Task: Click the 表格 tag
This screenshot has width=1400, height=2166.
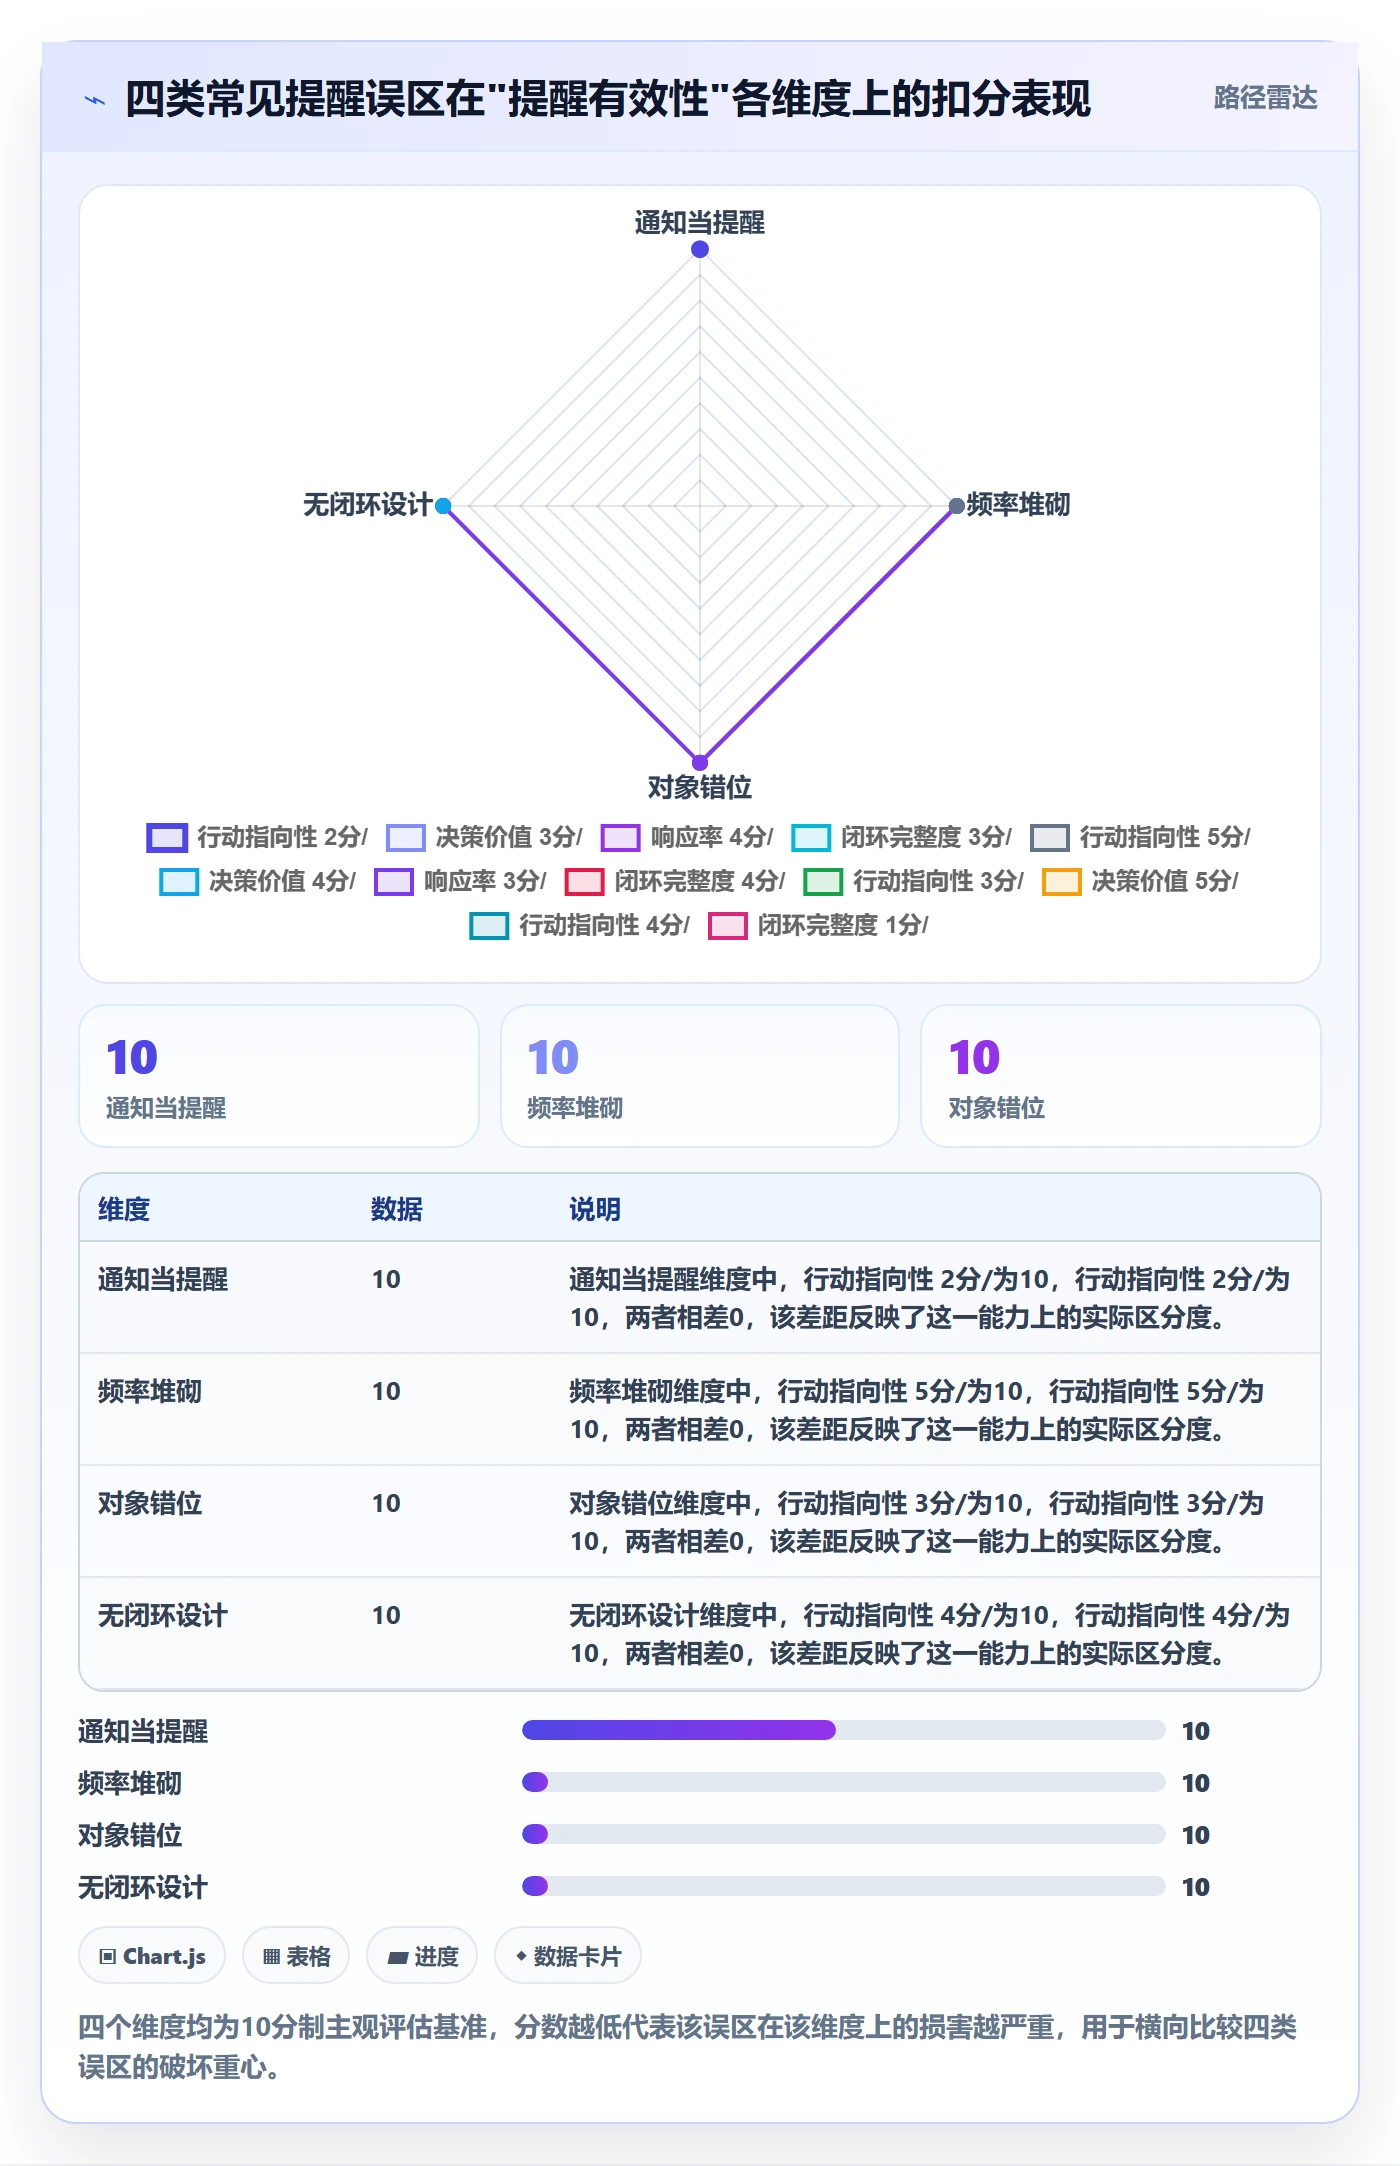Action: click(x=296, y=1956)
